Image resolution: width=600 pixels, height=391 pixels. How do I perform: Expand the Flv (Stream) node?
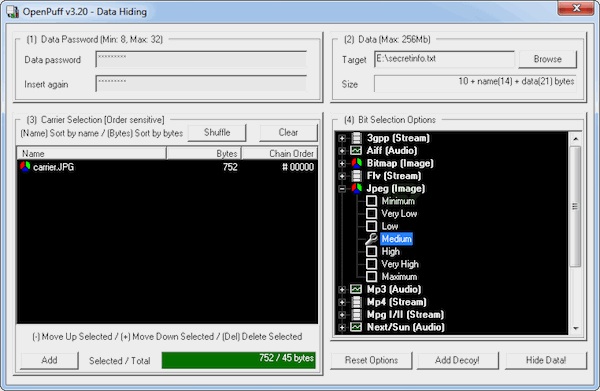(x=342, y=176)
